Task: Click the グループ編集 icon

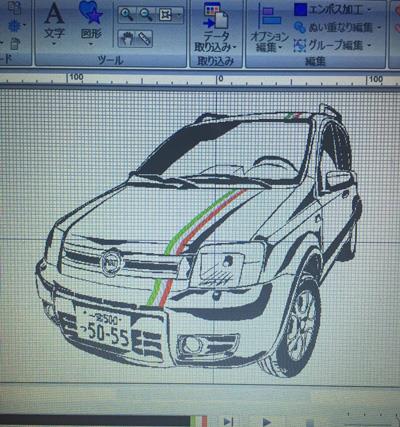Action: tap(300, 45)
